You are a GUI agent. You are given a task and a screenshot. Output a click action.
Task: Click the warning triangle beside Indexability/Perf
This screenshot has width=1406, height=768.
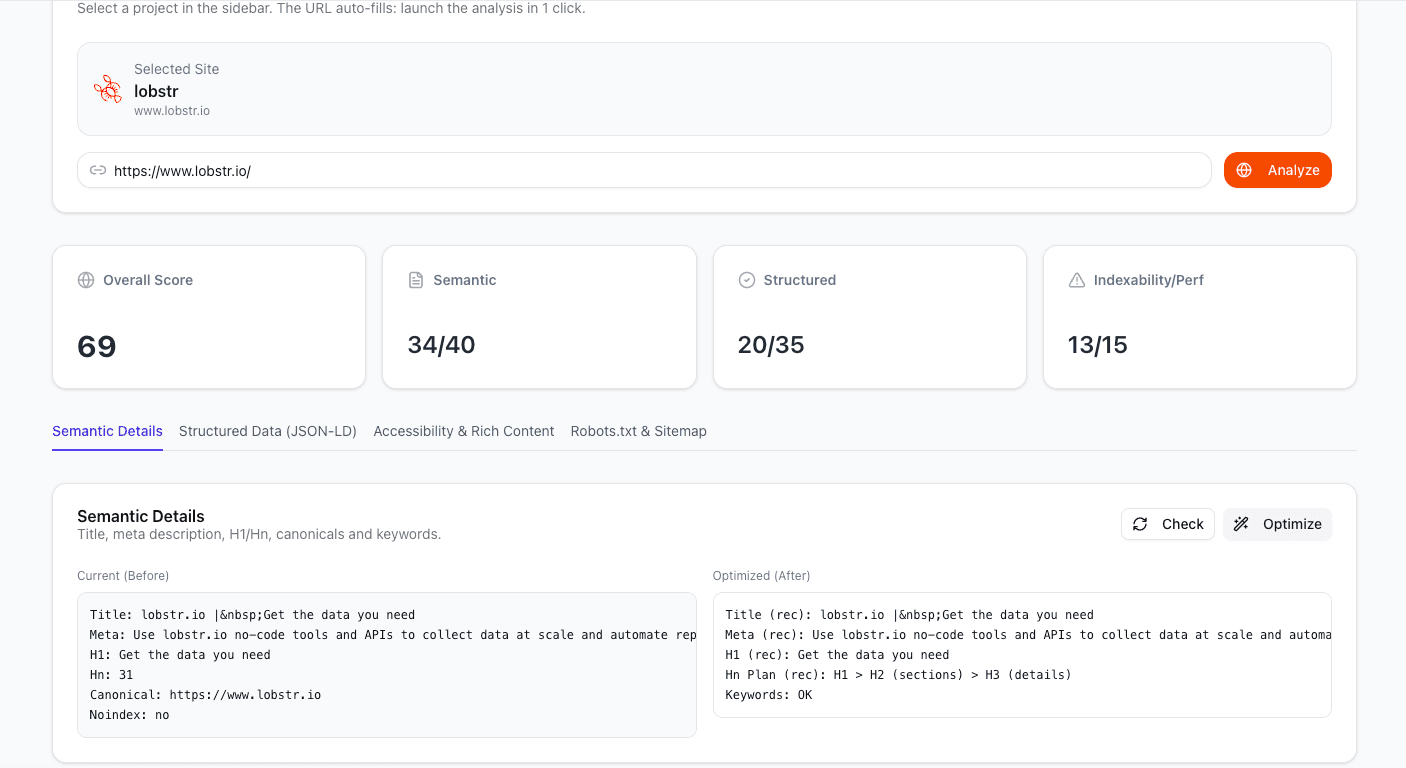[x=1076, y=280]
